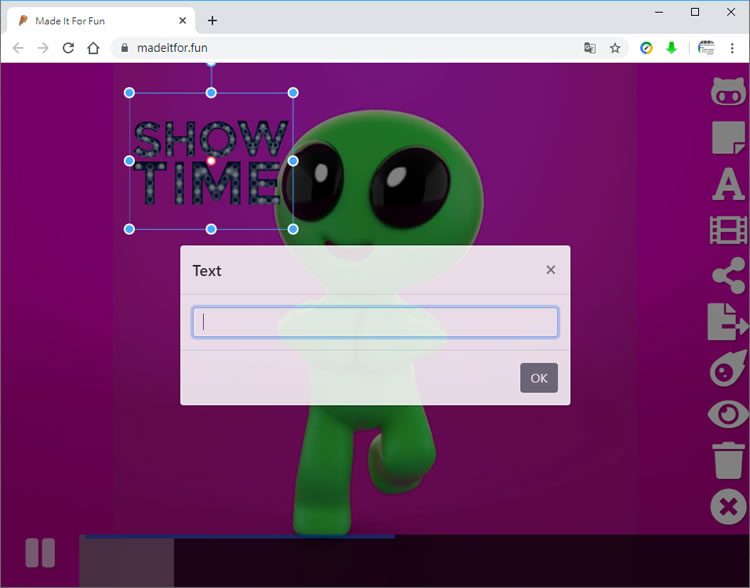The height and width of the screenshot is (588, 750).
Task: Click the site lock security icon
Action: click(124, 48)
